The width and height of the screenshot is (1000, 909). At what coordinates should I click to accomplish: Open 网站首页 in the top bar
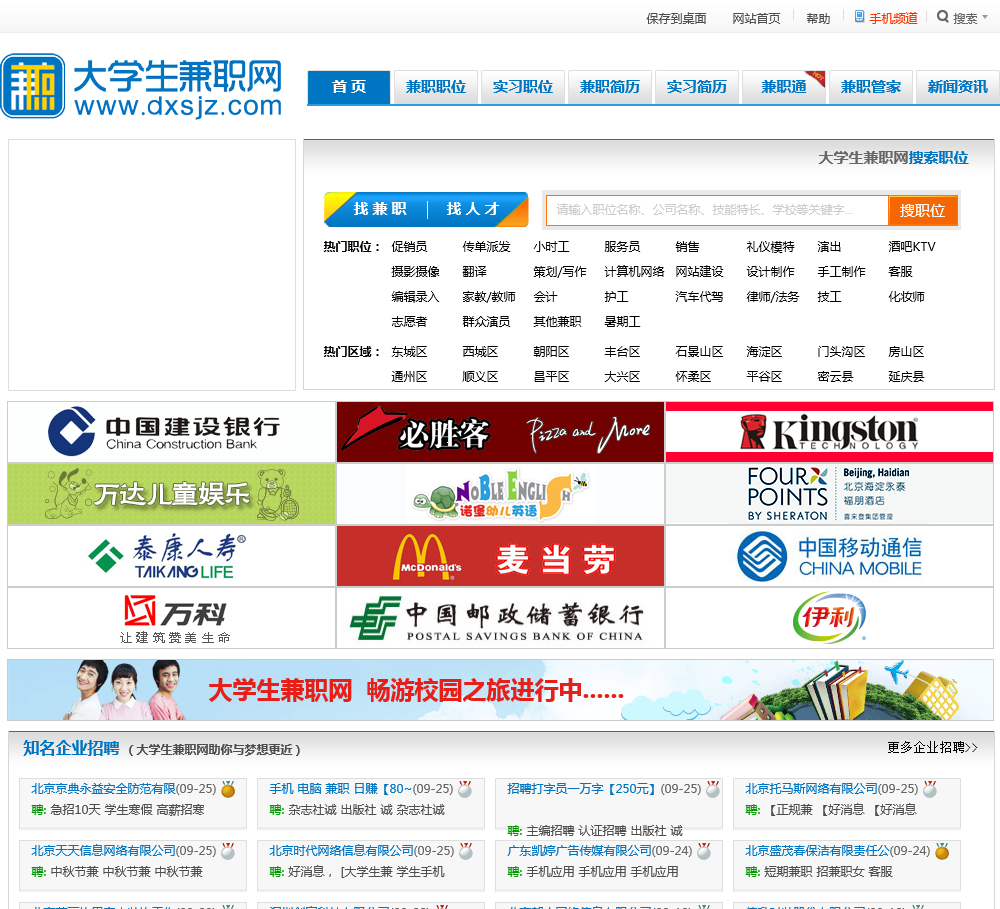pos(756,18)
